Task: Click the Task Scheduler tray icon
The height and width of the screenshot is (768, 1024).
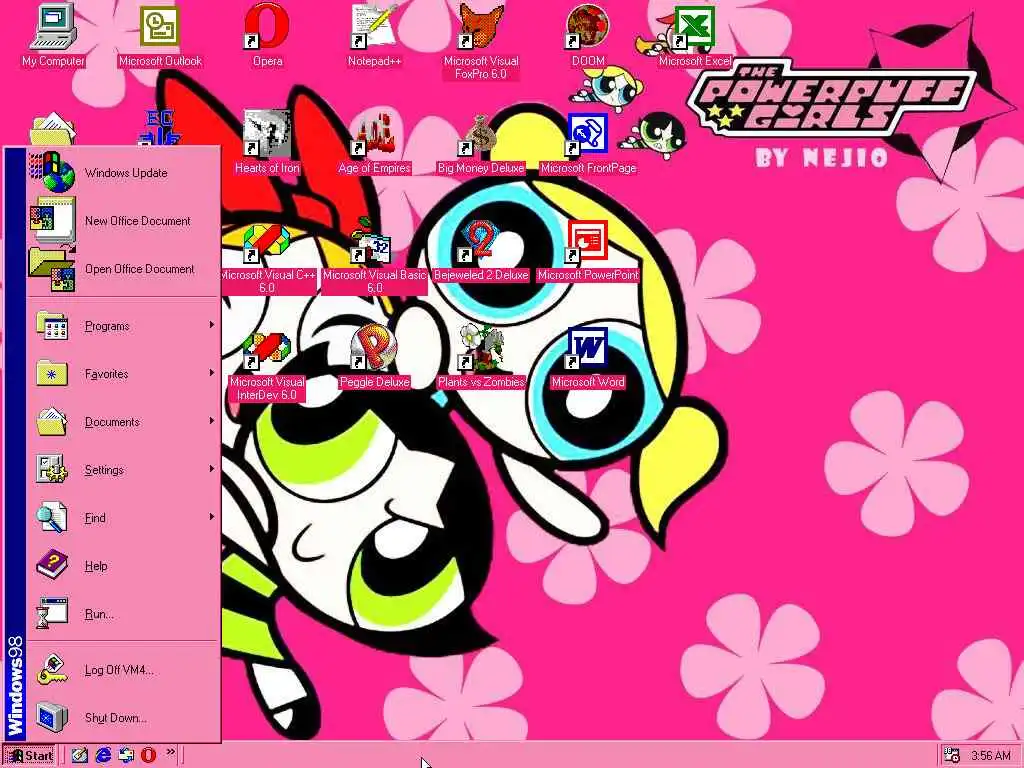Action: point(952,756)
